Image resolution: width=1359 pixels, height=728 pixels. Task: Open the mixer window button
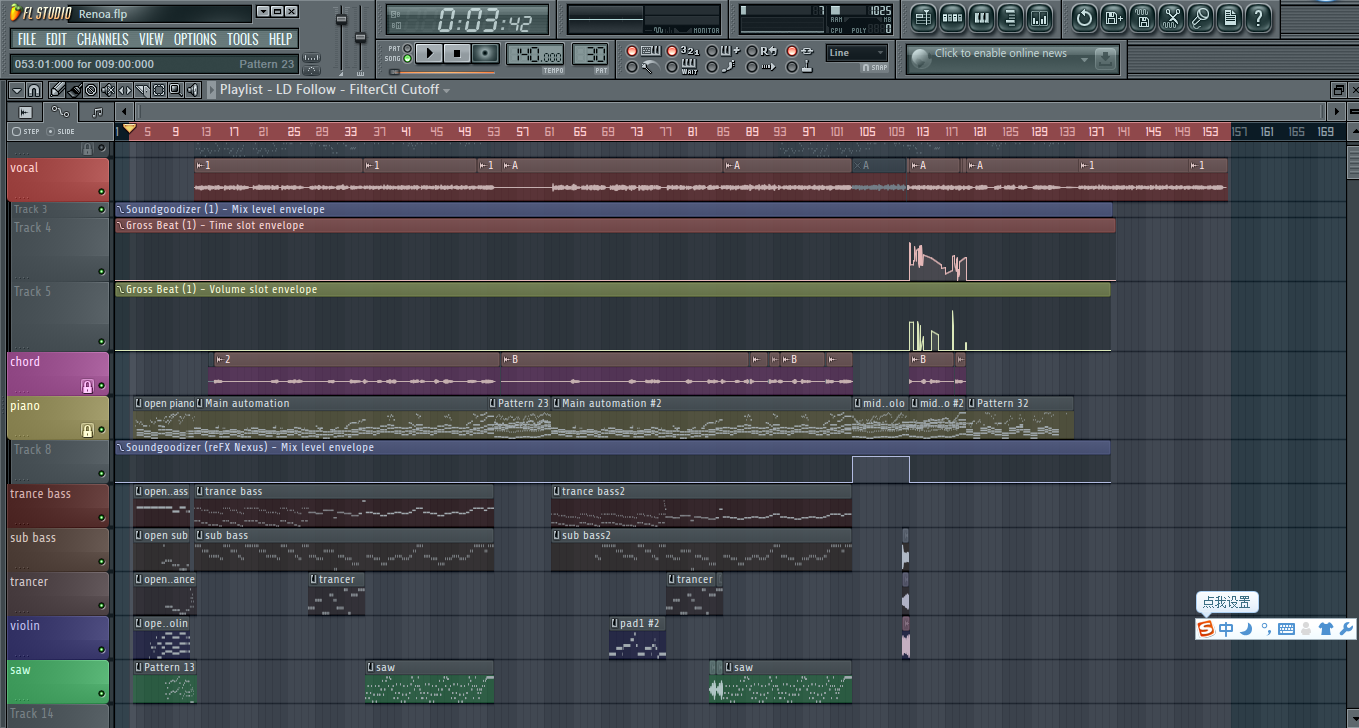[1039, 17]
